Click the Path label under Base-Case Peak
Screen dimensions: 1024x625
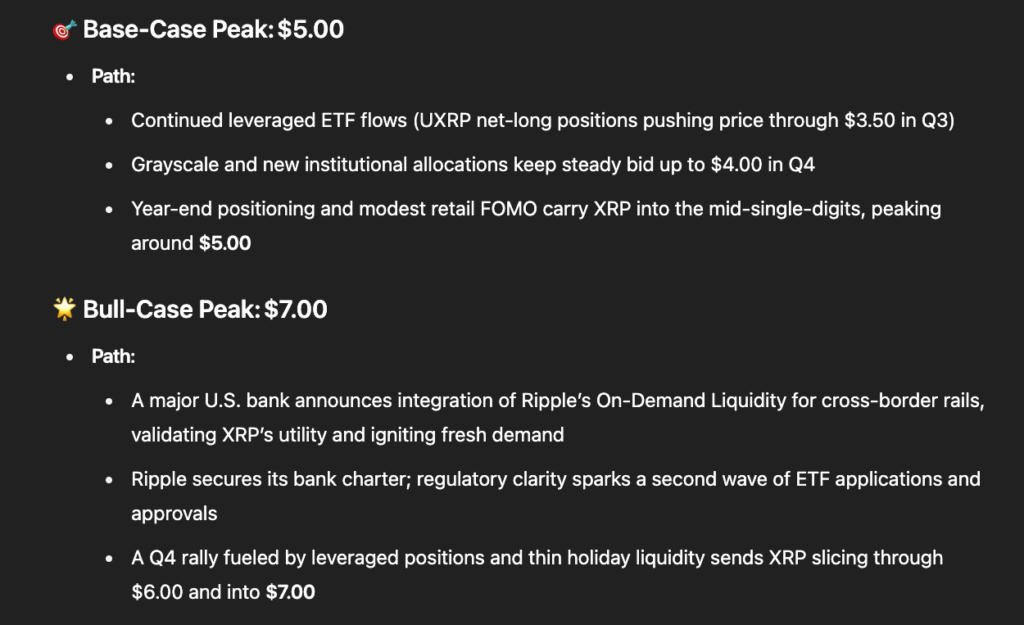(x=113, y=76)
